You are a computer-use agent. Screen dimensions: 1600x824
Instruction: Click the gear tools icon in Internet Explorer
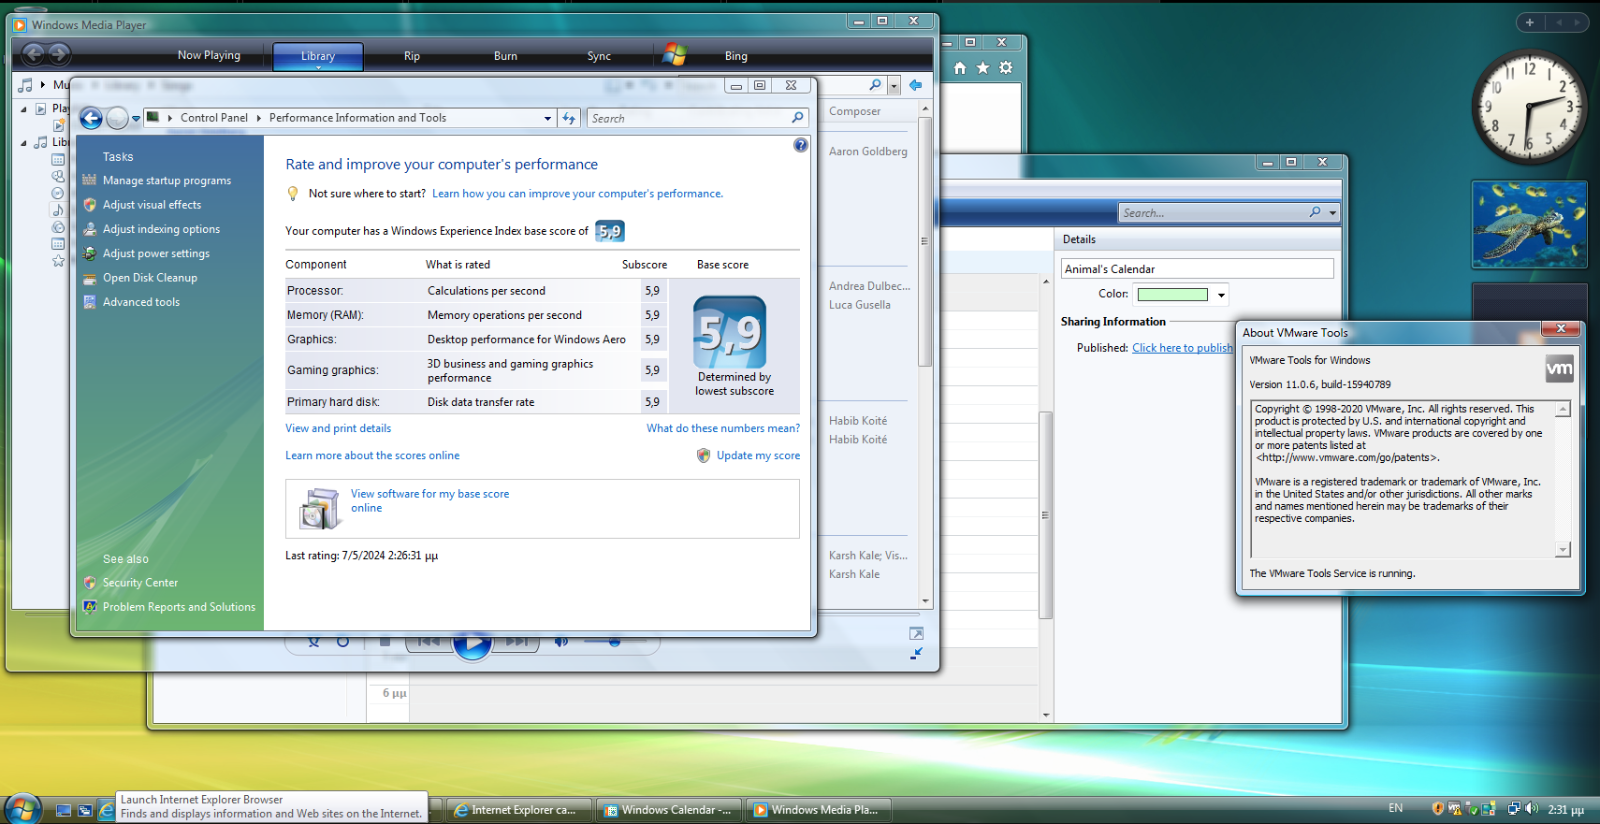tap(1006, 68)
